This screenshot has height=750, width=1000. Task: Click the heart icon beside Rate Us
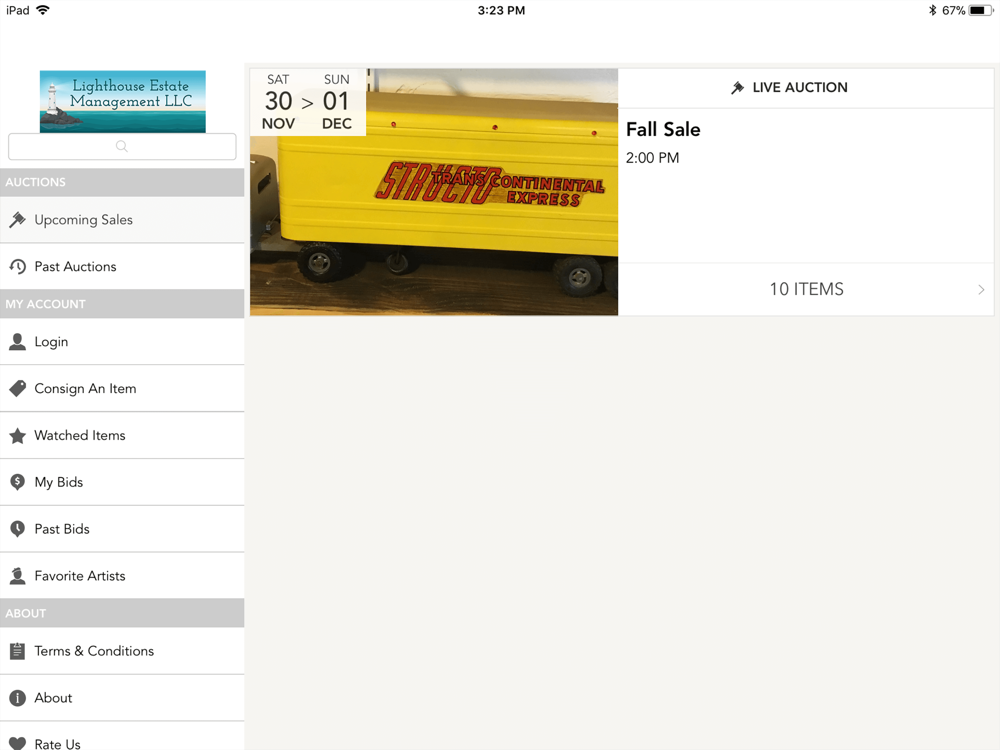coord(18,744)
